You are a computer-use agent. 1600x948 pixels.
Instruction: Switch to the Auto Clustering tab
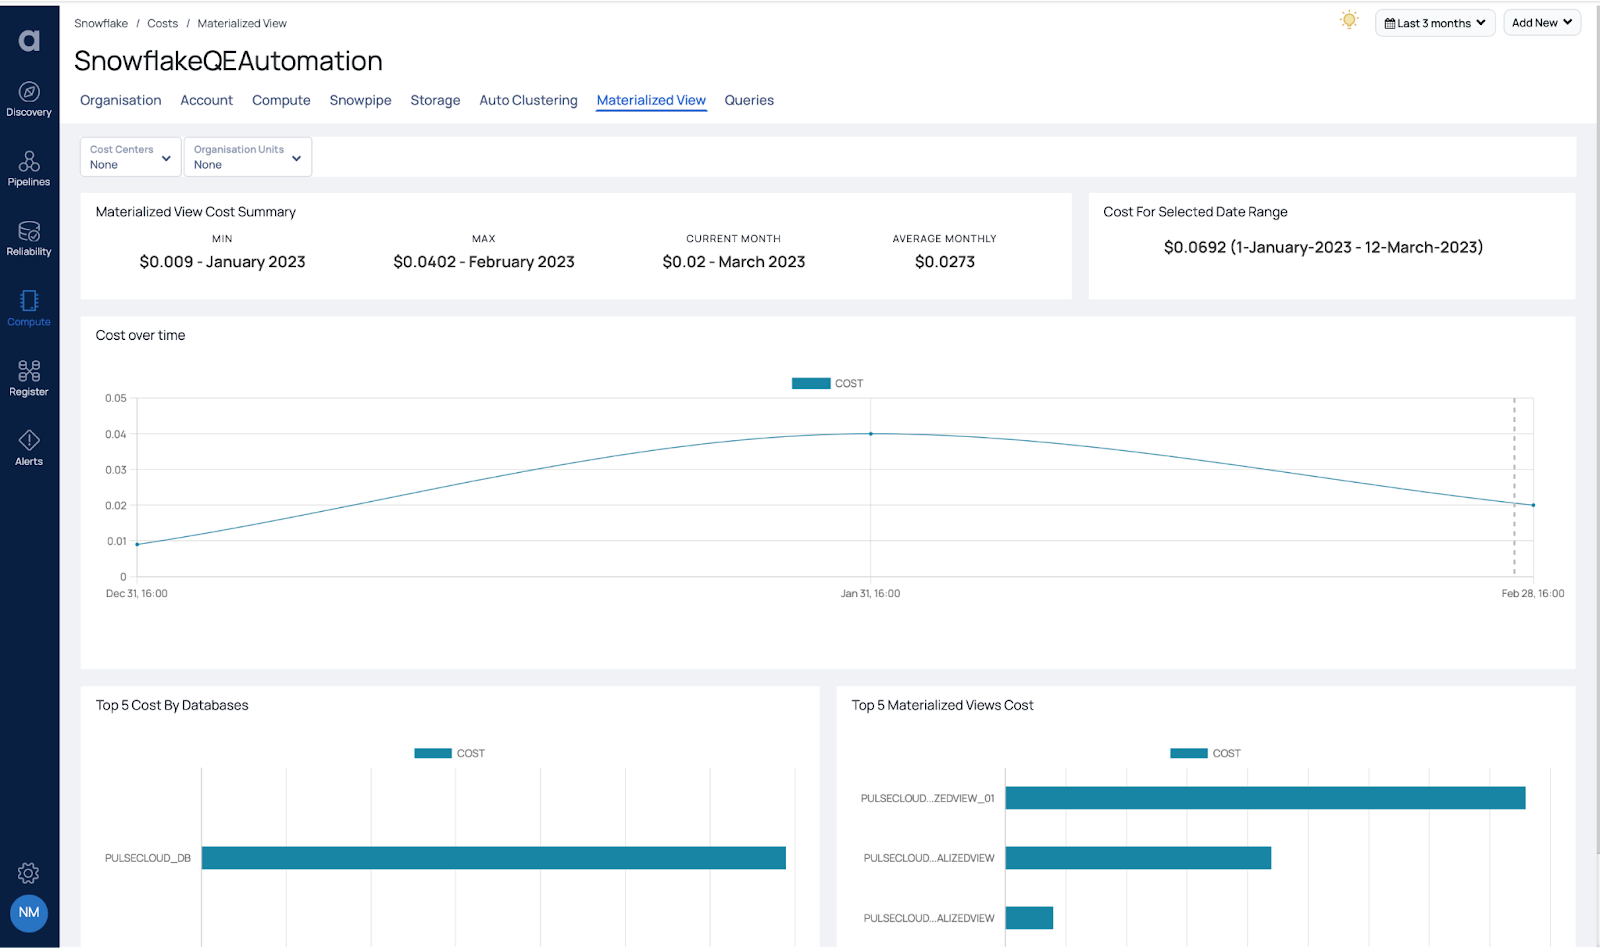(x=528, y=100)
